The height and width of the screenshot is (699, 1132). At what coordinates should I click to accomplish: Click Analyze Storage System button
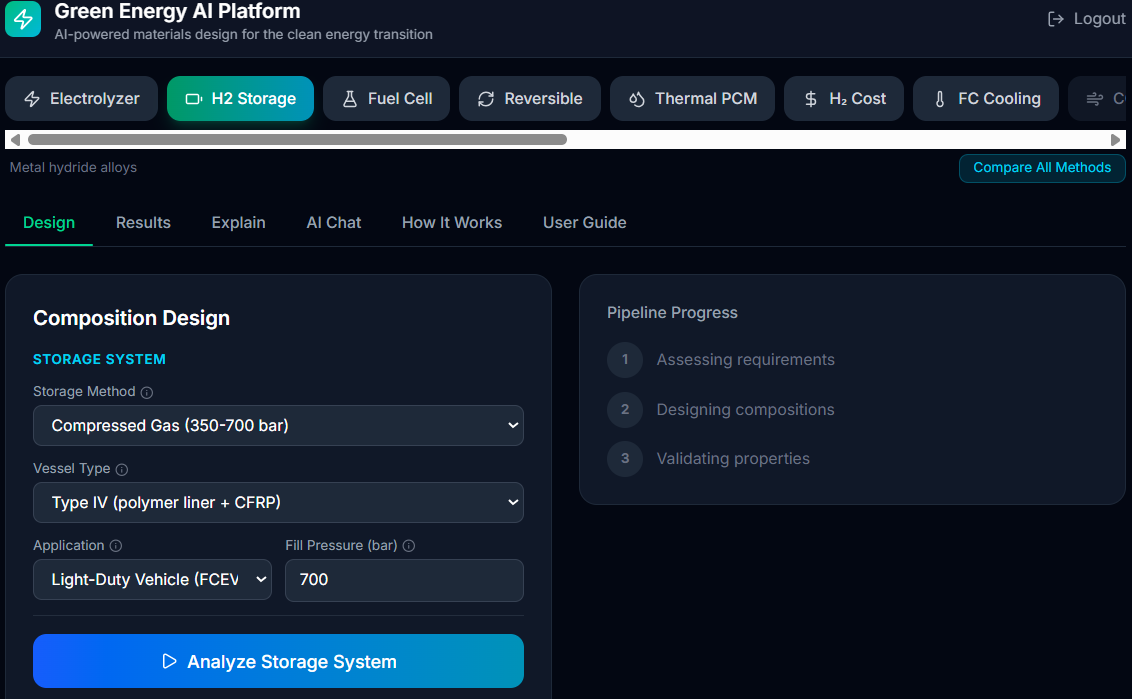tap(279, 661)
